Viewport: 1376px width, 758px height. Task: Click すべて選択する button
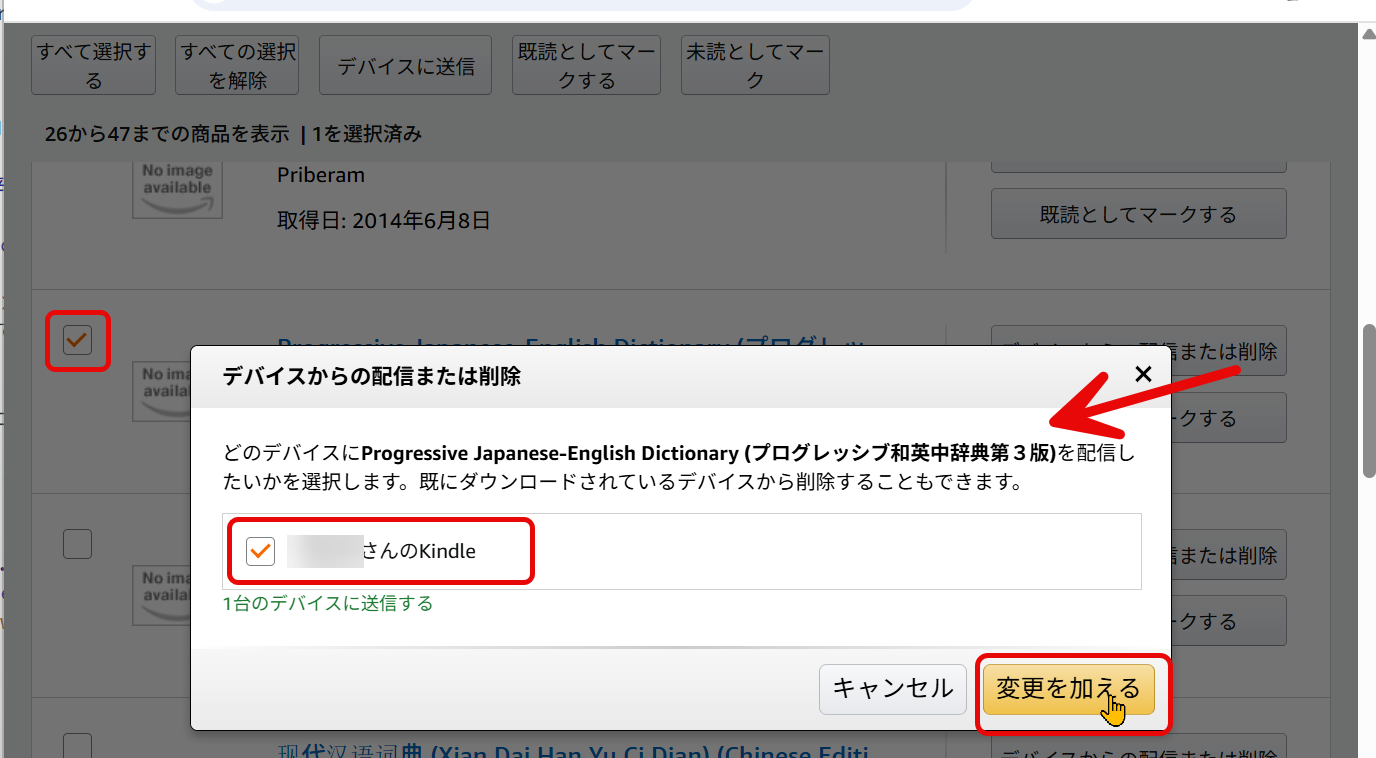[93, 64]
